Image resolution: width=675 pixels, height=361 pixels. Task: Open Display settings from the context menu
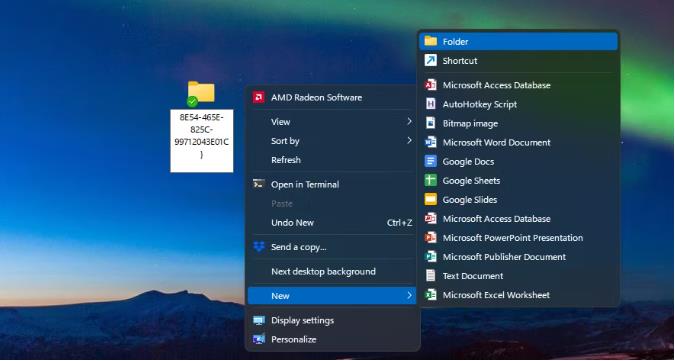pos(332,321)
